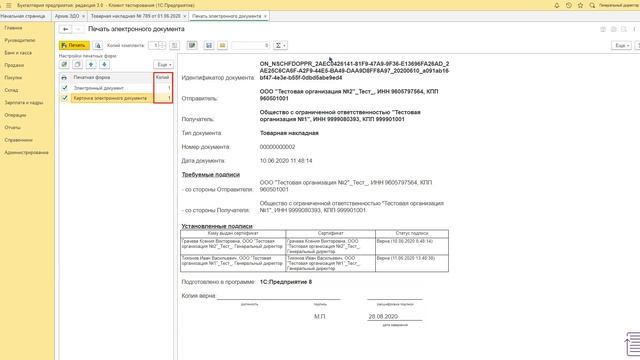Click copies cell of Карточка электронного документа row
The width and height of the screenshot is (640, 360).
pos(163,98)
